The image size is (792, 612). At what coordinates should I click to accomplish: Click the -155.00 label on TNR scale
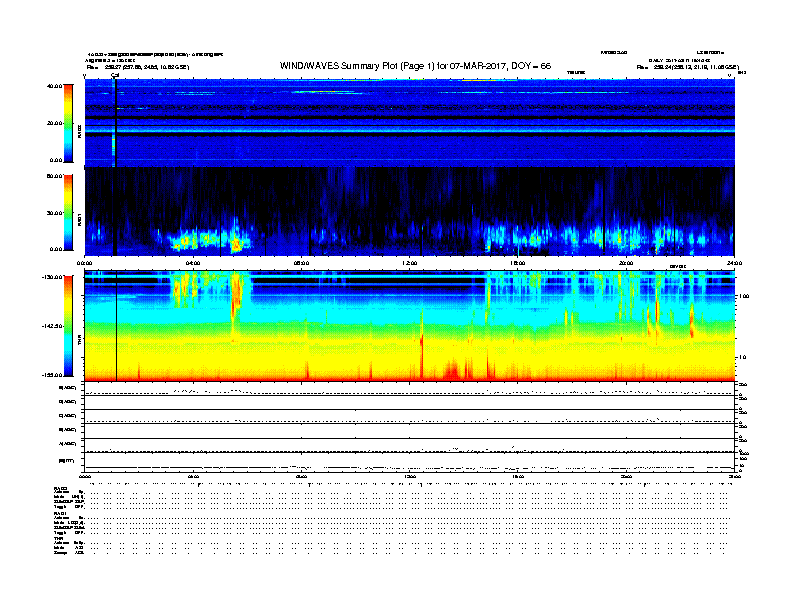[x=52, y=375]
